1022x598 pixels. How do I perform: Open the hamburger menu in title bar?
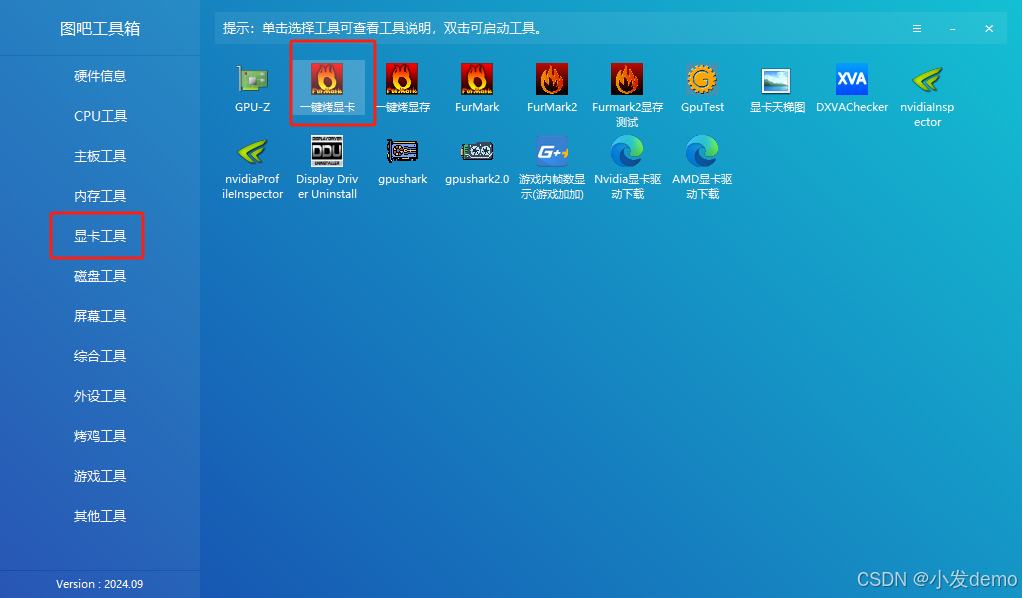tap(916, 29)
